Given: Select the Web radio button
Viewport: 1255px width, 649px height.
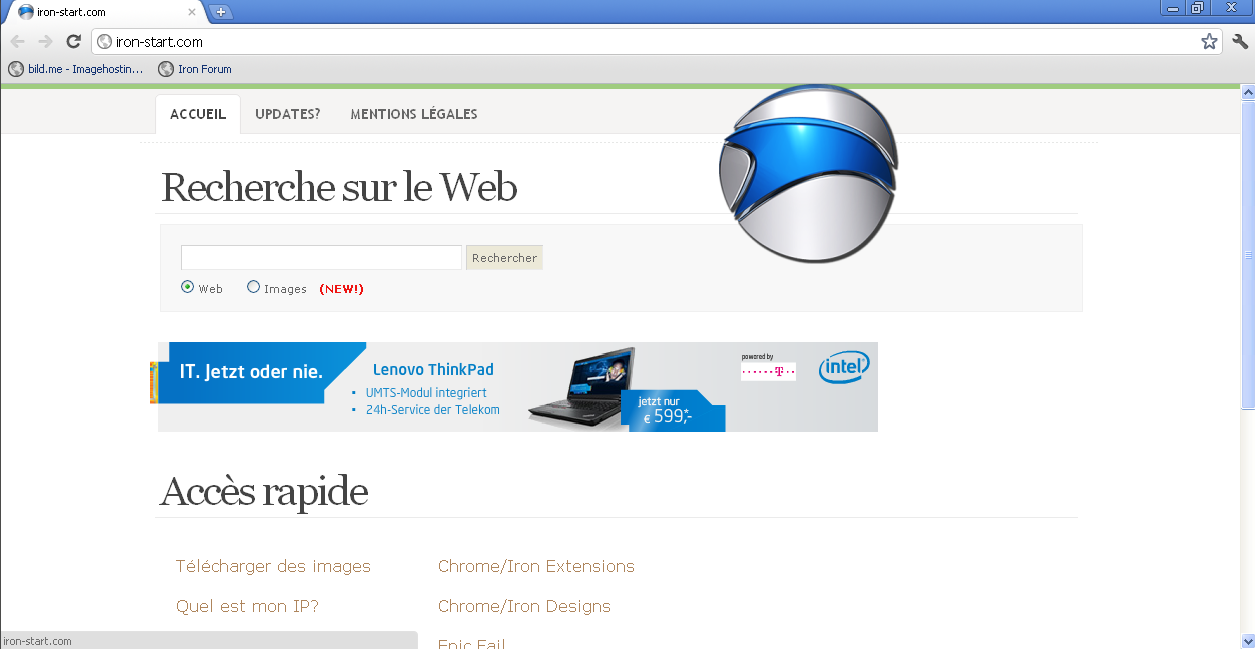Looking at the screenshot, I should coord(188,287).
